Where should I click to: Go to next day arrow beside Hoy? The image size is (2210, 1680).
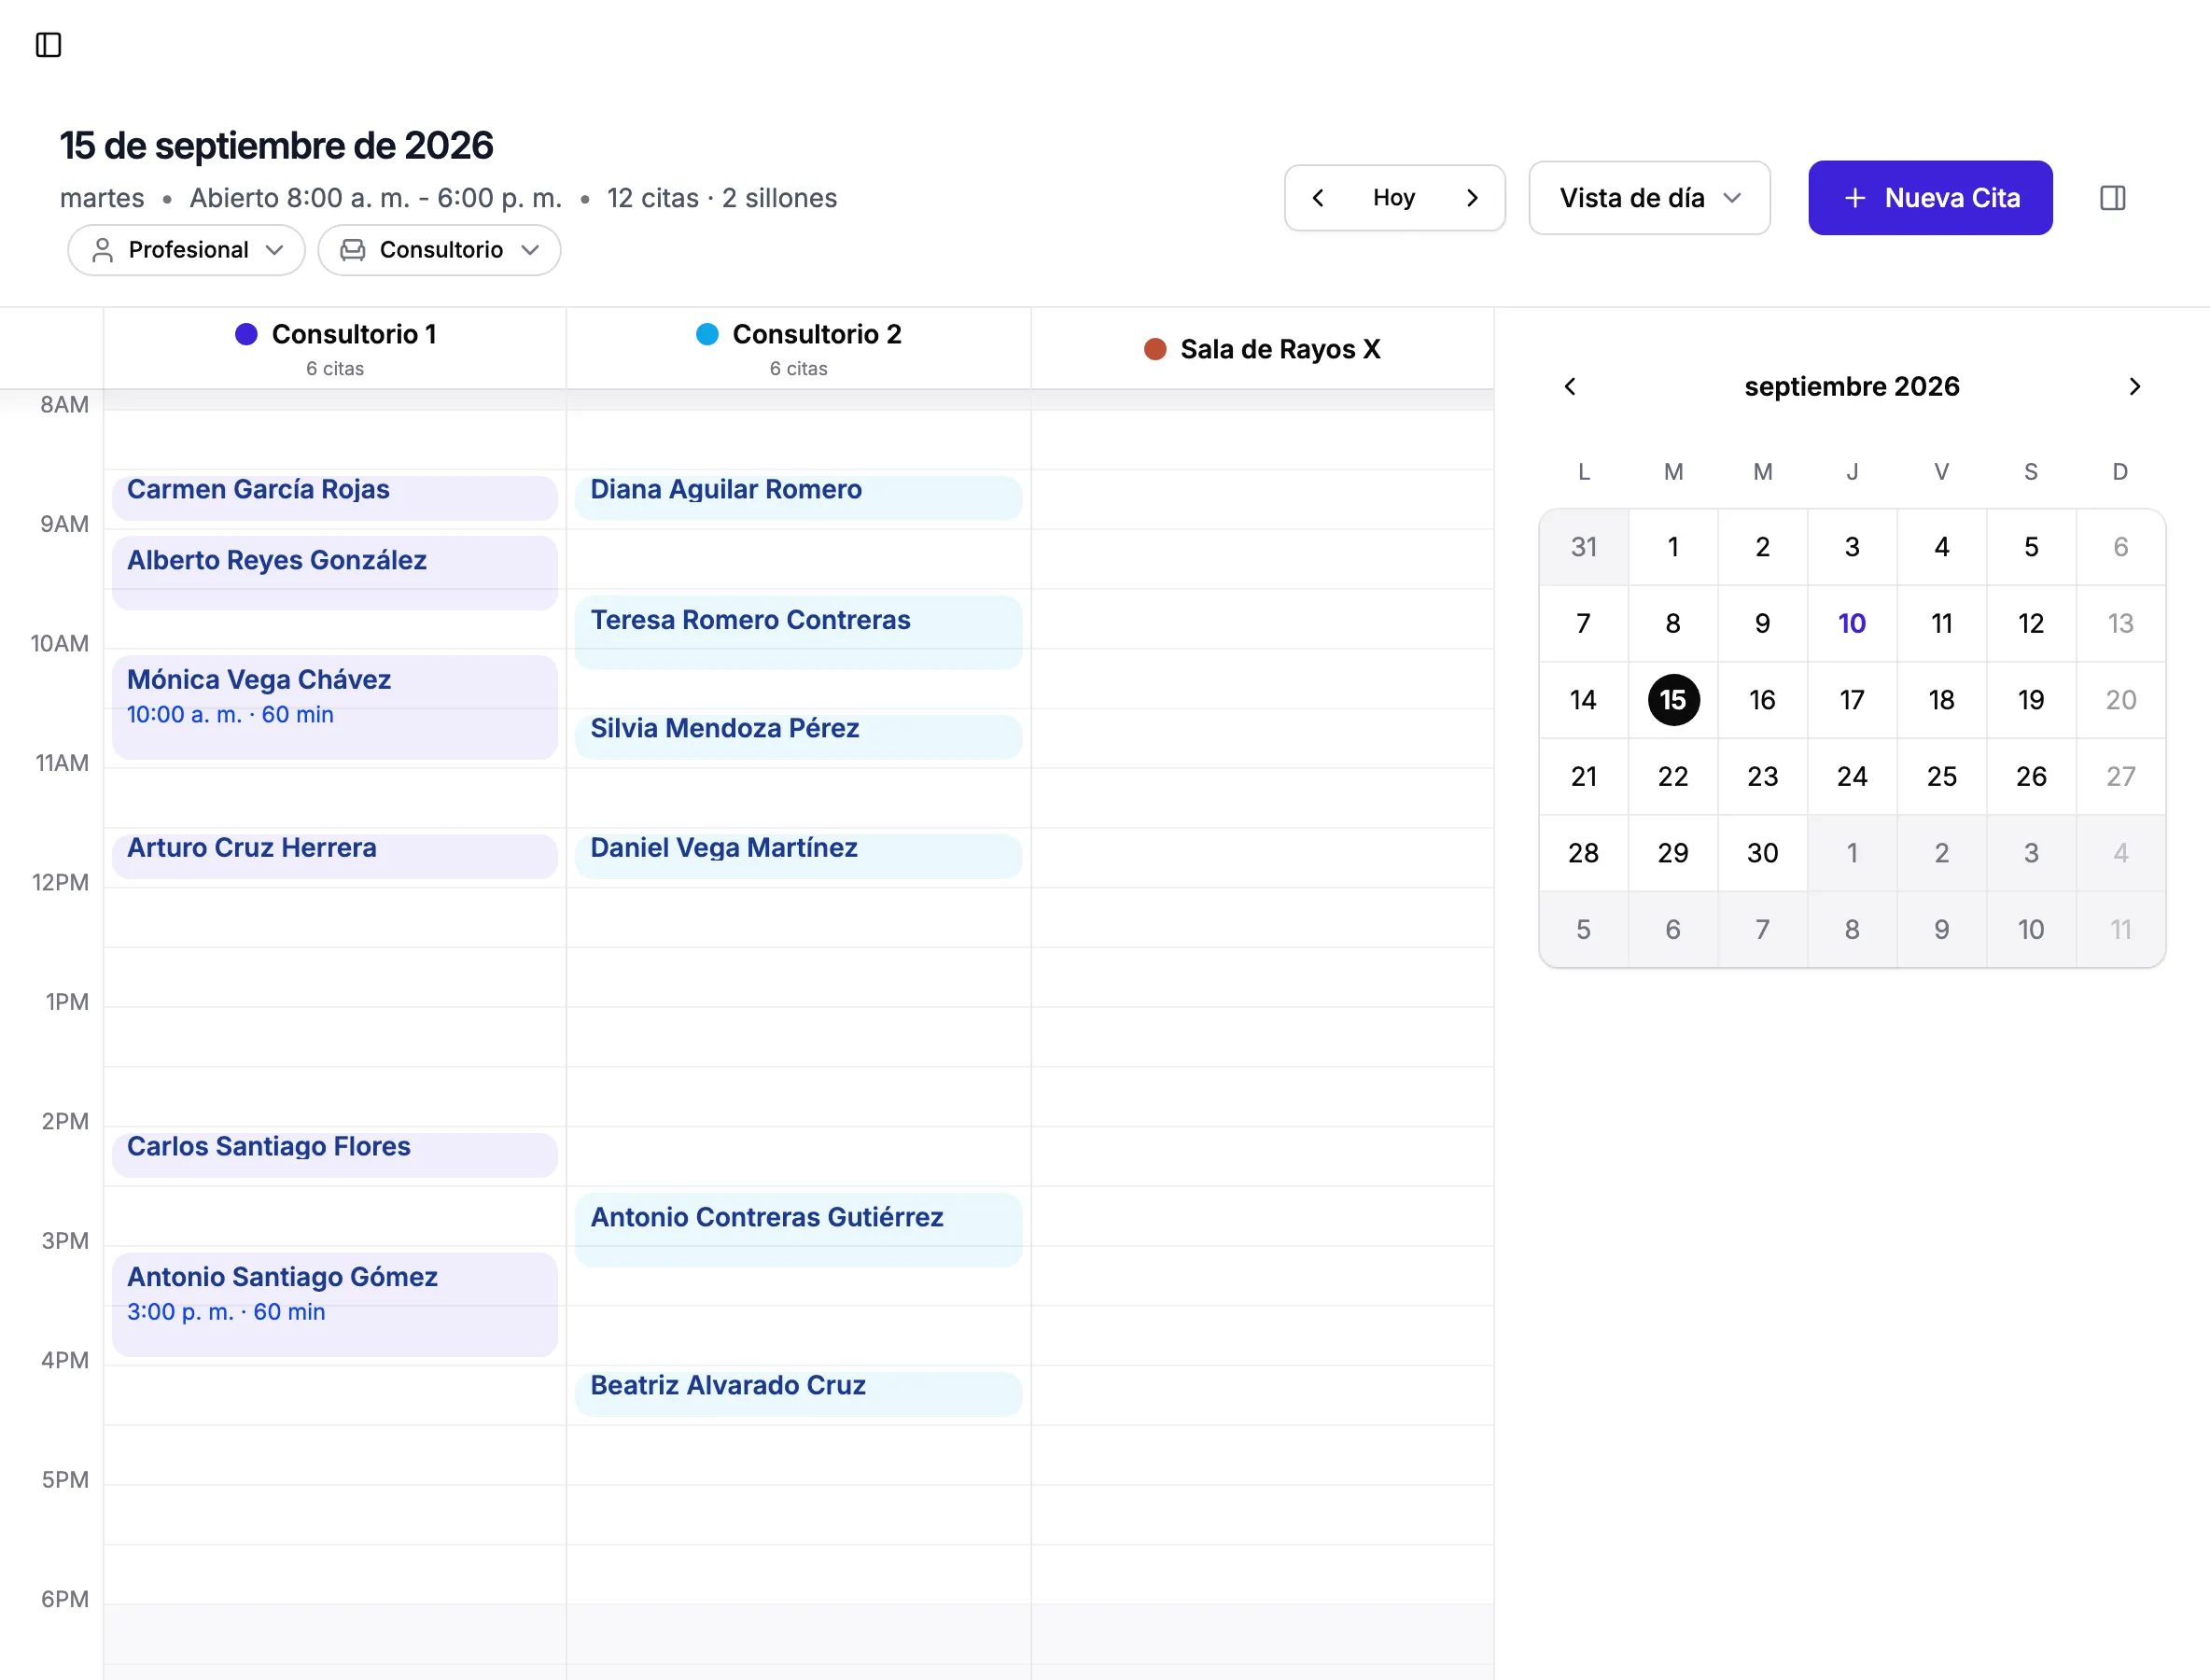(x=1472, y=198)
